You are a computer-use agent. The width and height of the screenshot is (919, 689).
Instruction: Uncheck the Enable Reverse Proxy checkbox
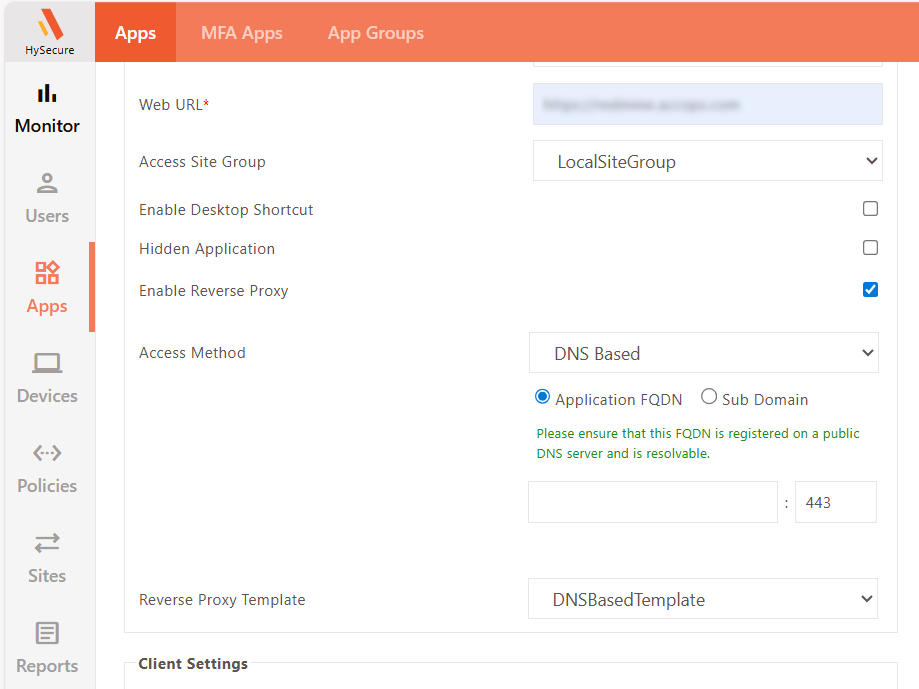click(x=870, y=290)
